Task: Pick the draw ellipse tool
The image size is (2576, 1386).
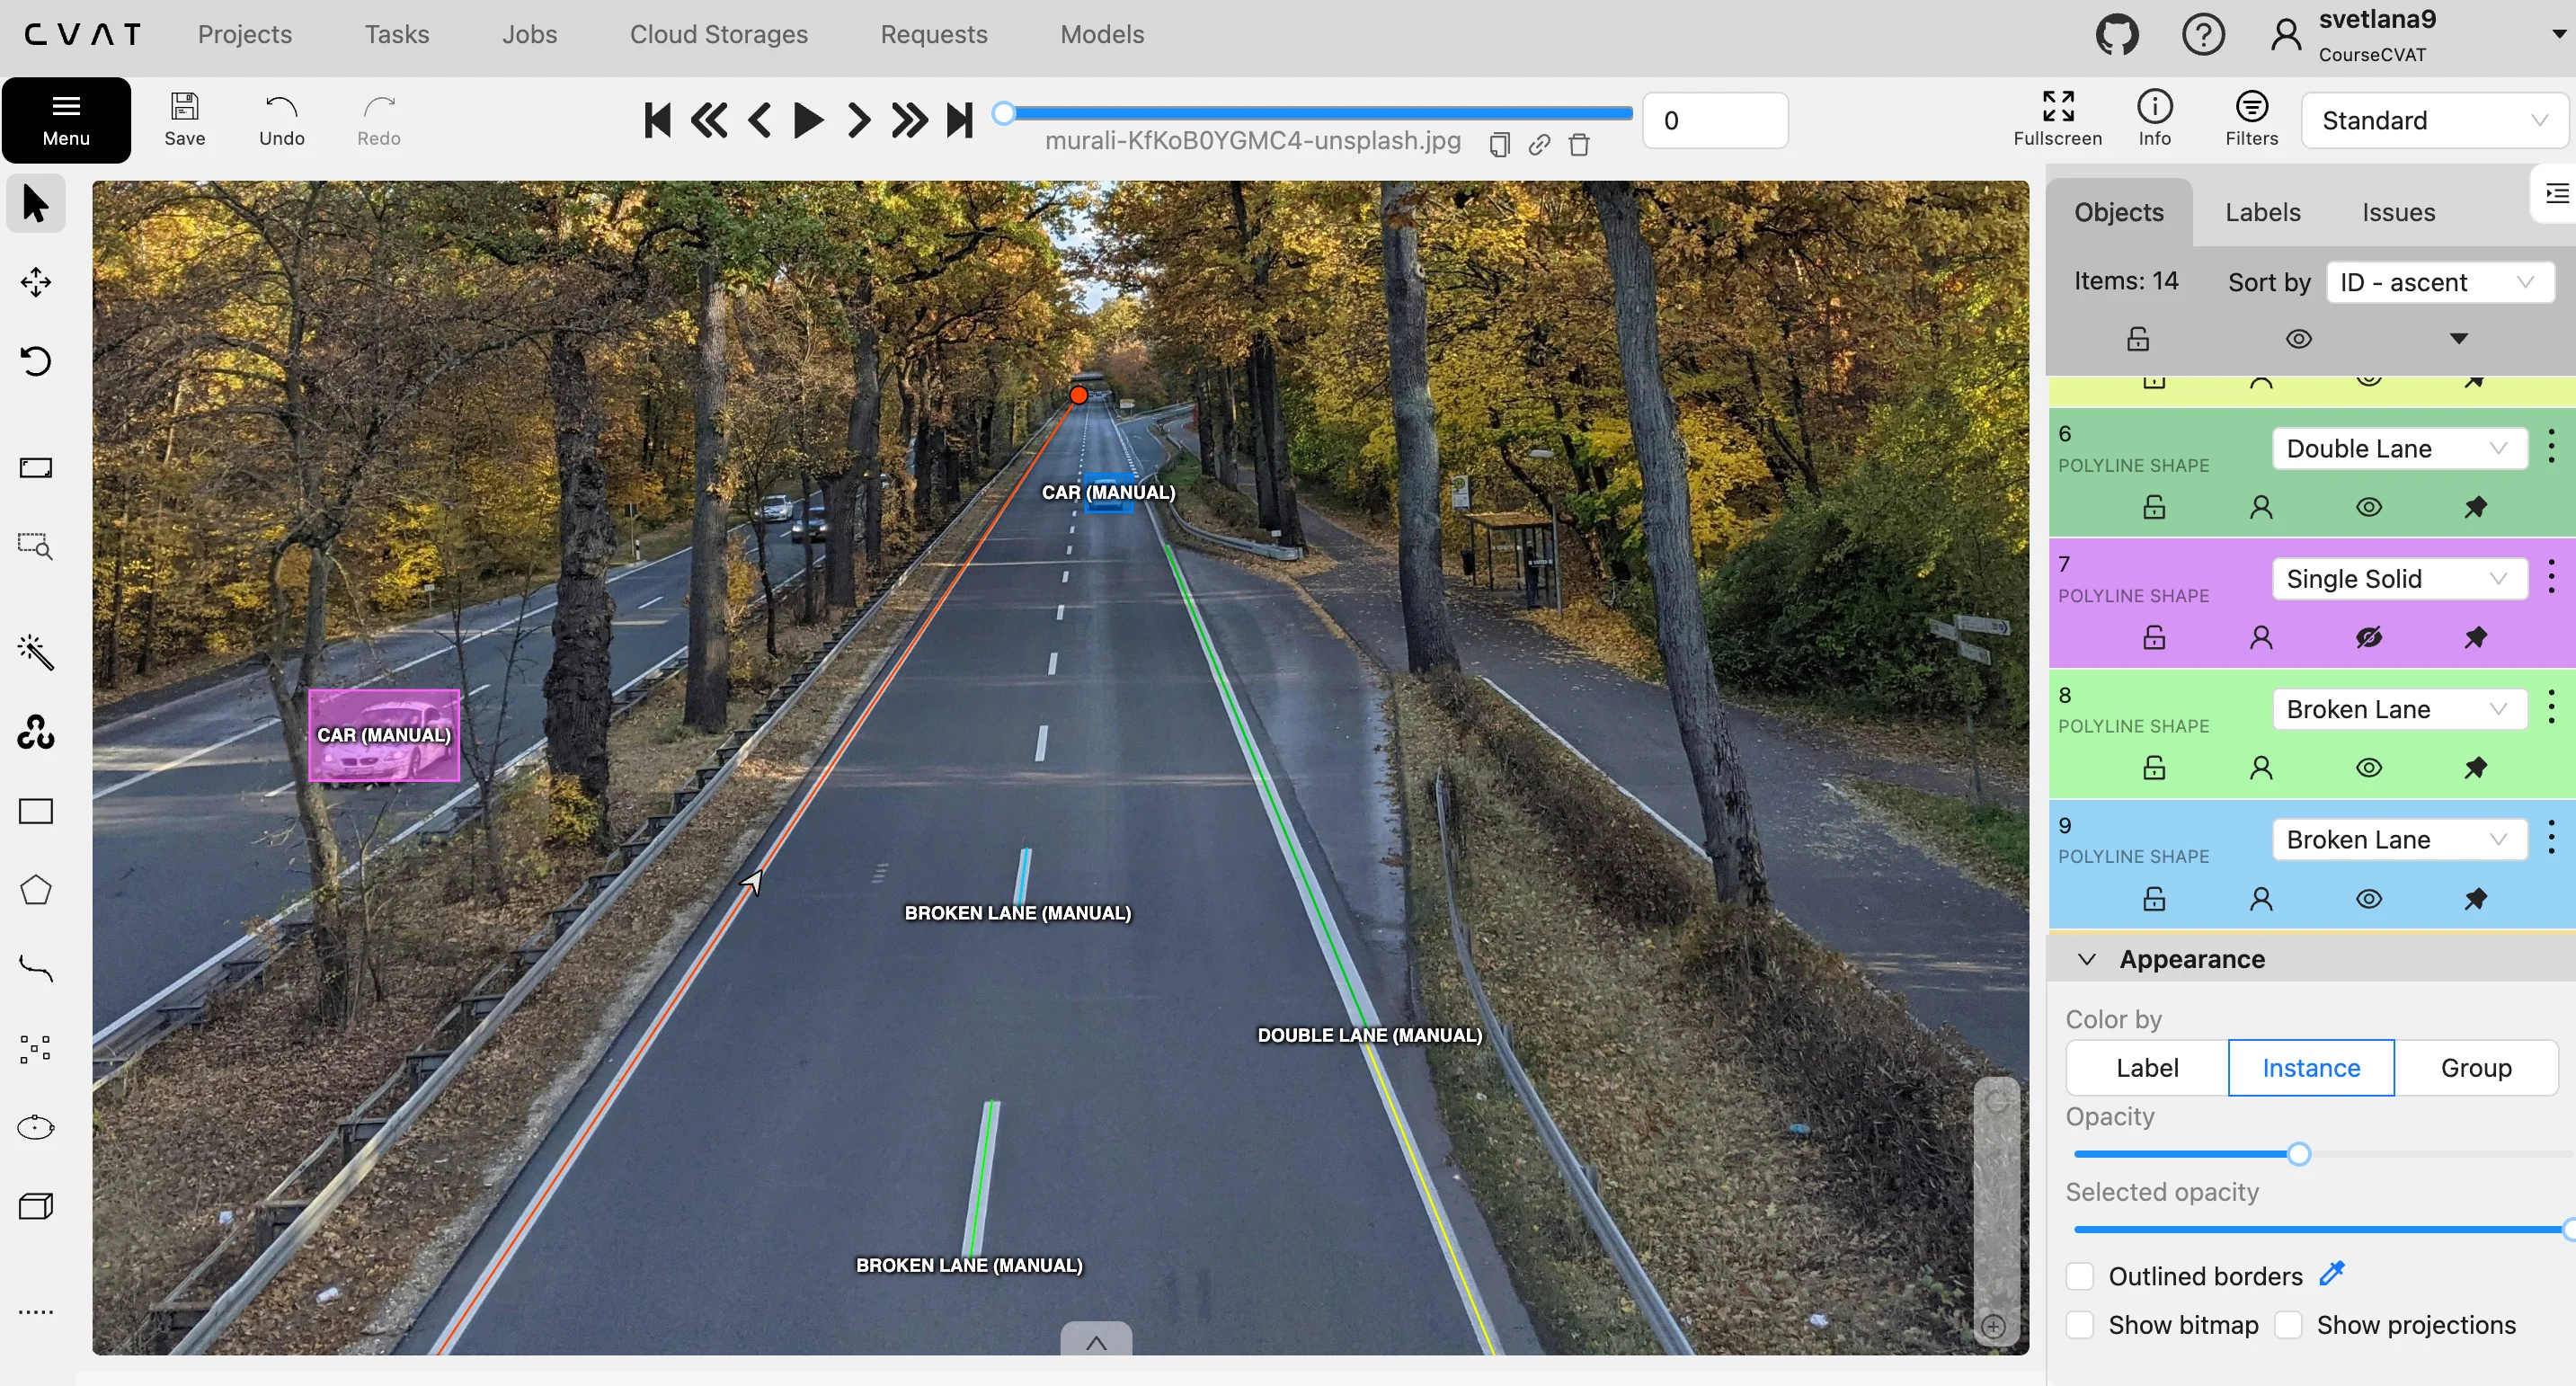Action: click(36, 1127)
